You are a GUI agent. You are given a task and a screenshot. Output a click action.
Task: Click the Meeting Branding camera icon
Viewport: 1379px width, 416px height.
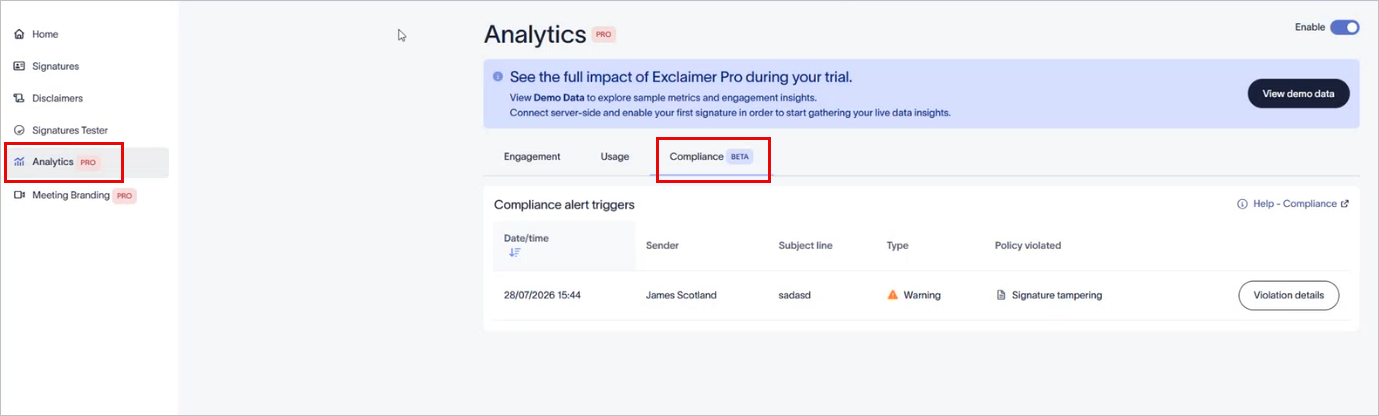19,195
